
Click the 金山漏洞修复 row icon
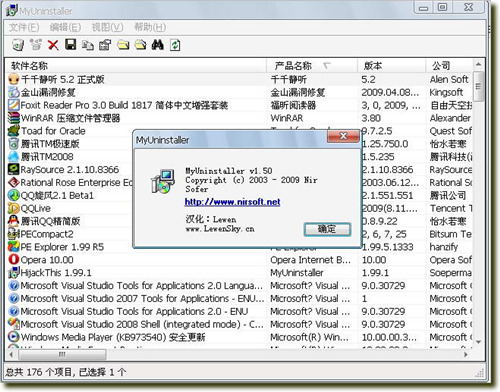point(14,92)
